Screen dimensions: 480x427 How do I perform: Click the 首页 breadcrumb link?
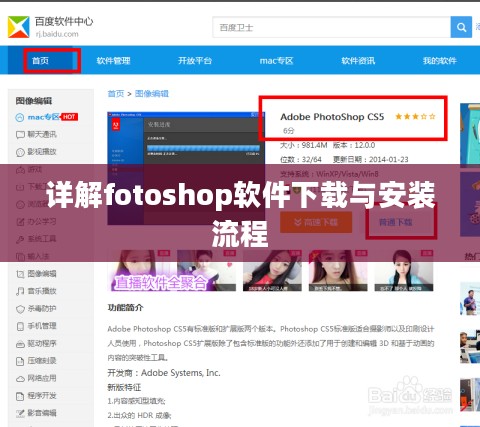pos(116,94)
